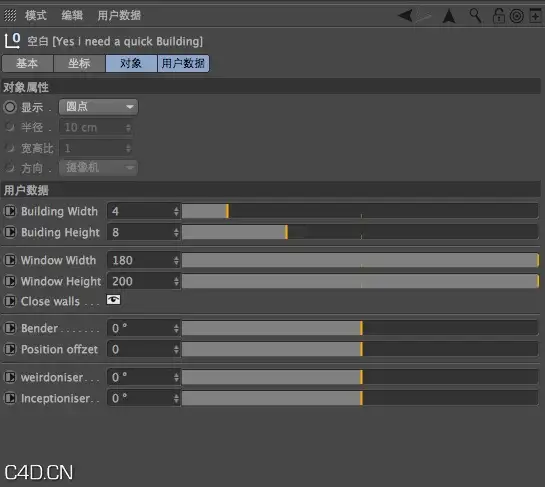
Task: Click the Window Width slider bar
Action: coord(360,260)
